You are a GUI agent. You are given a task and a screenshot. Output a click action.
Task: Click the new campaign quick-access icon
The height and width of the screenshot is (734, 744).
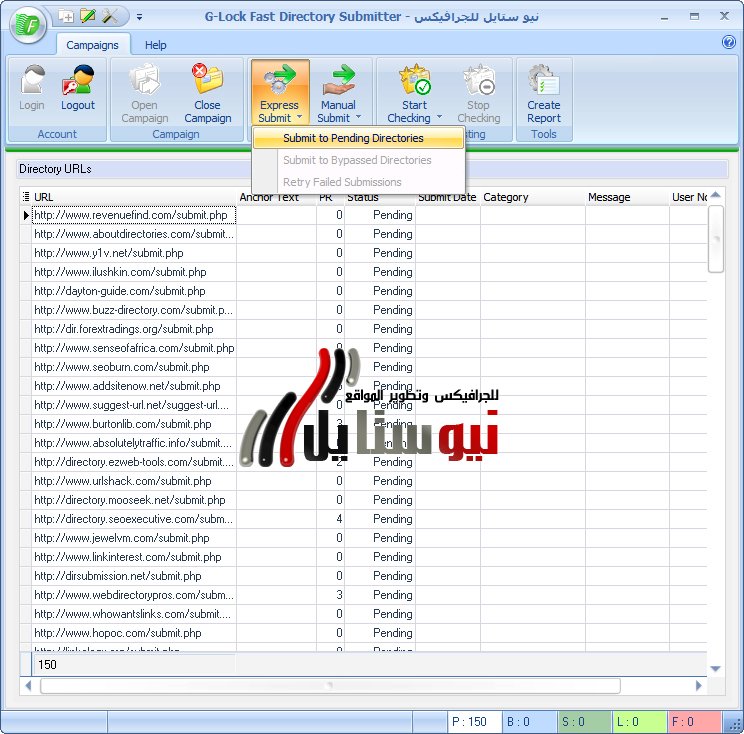(x=66, y=17)
